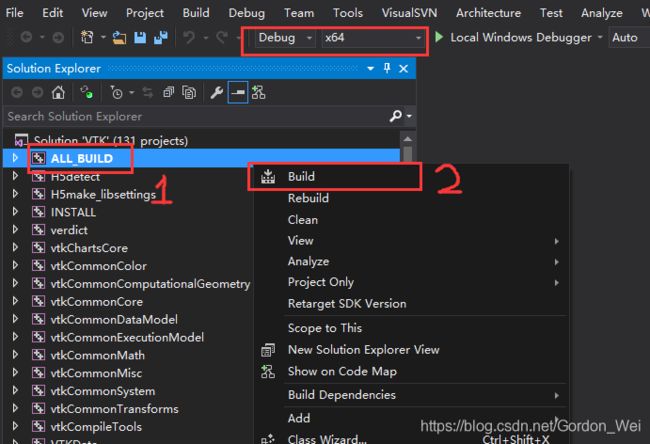Select the vtkCommonDataModel project

114,319
